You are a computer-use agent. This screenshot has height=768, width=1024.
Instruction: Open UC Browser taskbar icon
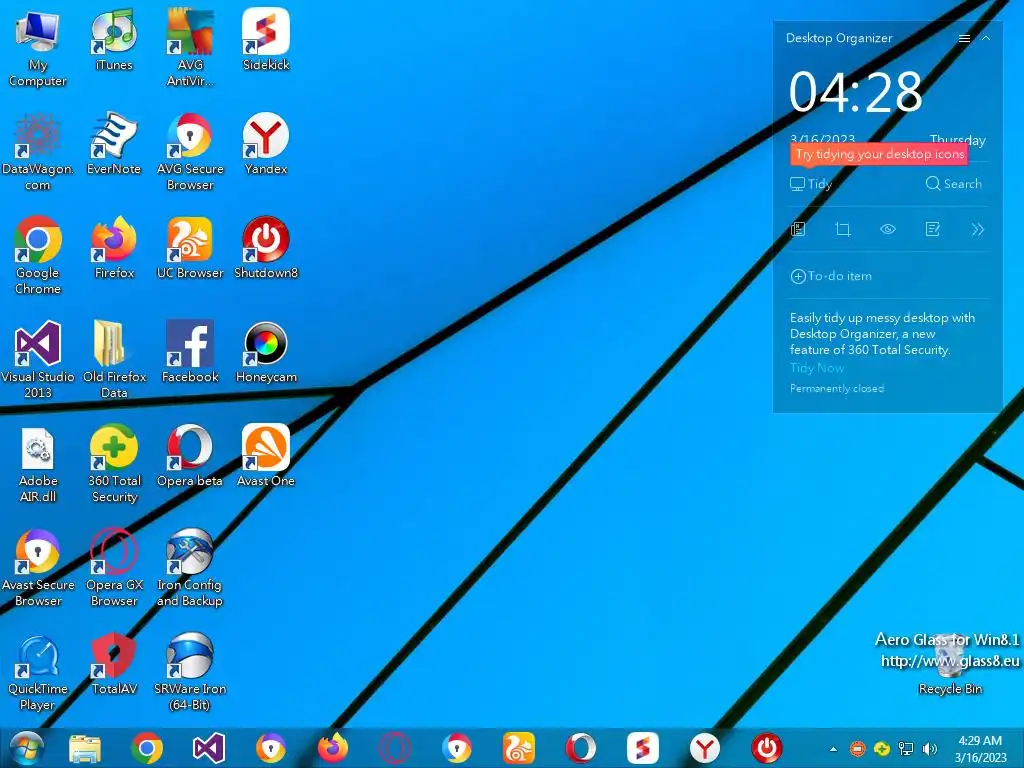[x=519, y=748]
